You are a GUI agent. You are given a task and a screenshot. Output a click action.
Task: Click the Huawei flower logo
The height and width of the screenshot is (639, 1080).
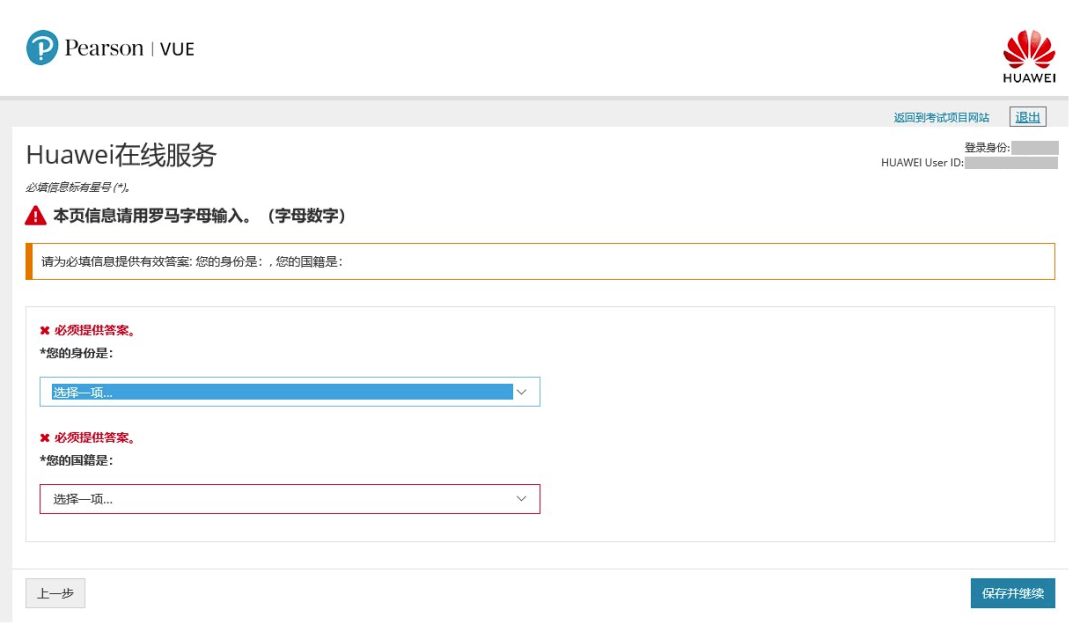click(1028, 49)
